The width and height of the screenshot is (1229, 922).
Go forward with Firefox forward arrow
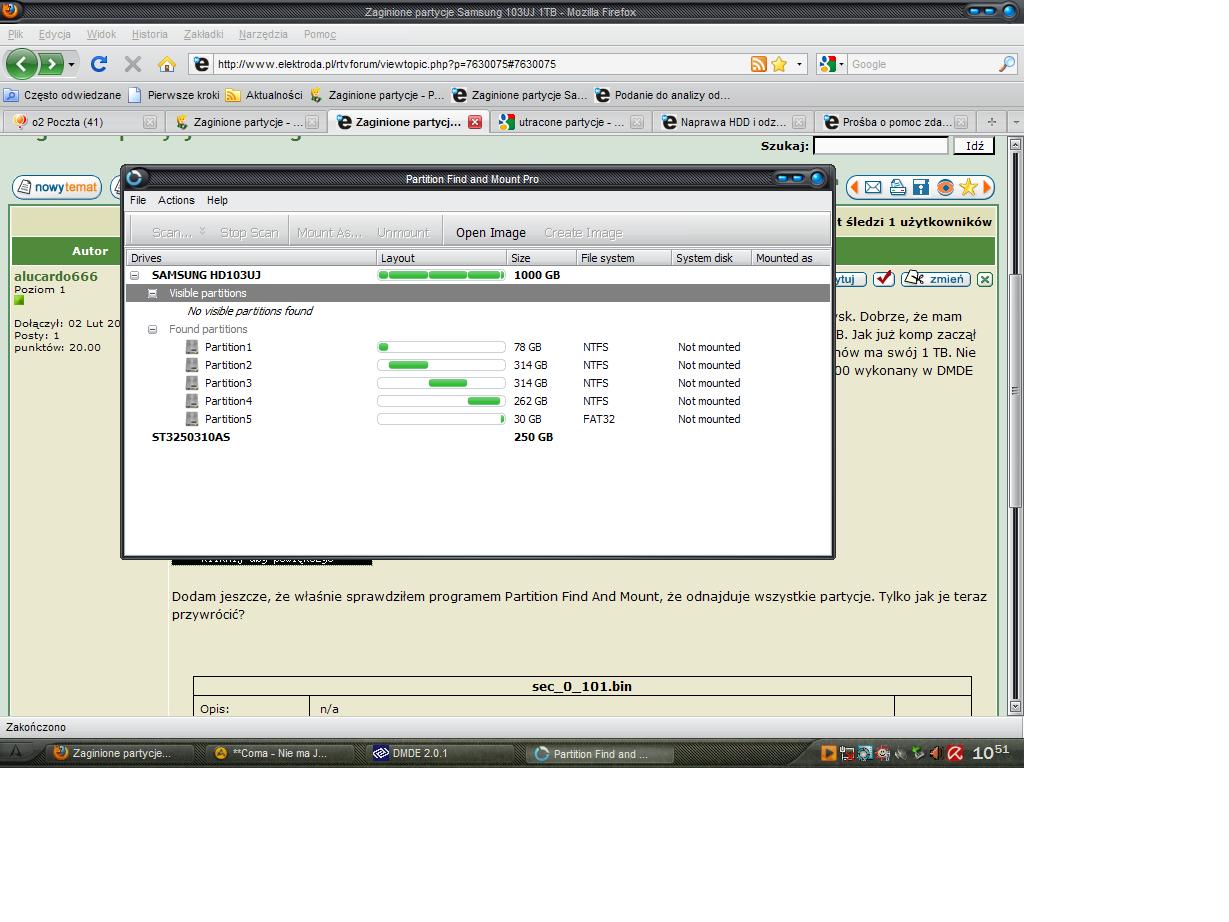pos(50,64)
